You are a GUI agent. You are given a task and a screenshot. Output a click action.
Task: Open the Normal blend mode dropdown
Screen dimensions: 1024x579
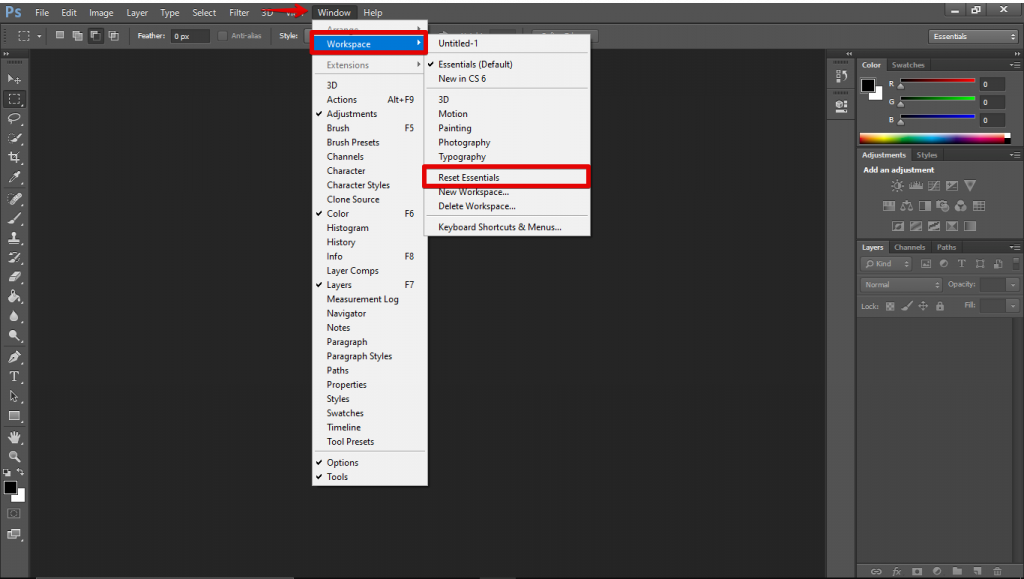[x=902, y=285]
